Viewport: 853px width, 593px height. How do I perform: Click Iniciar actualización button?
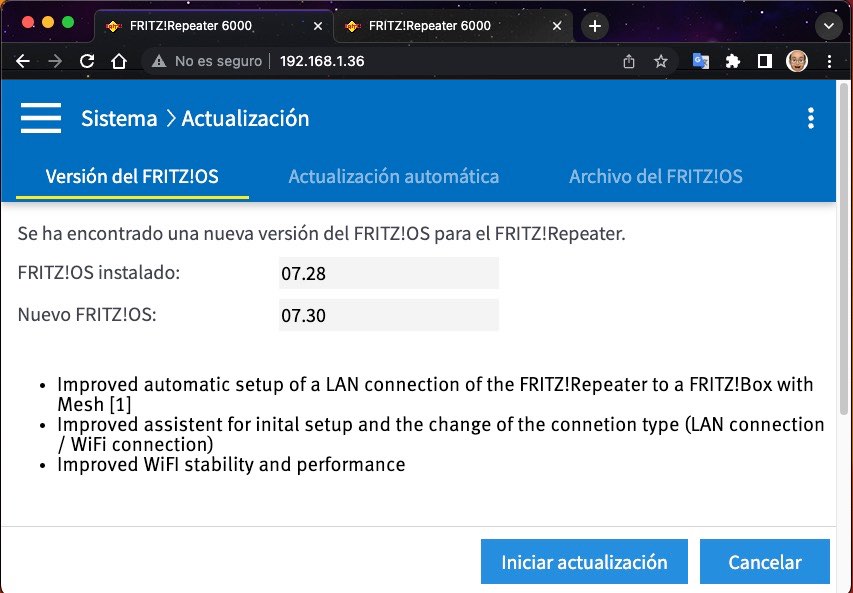click(584, 561)
